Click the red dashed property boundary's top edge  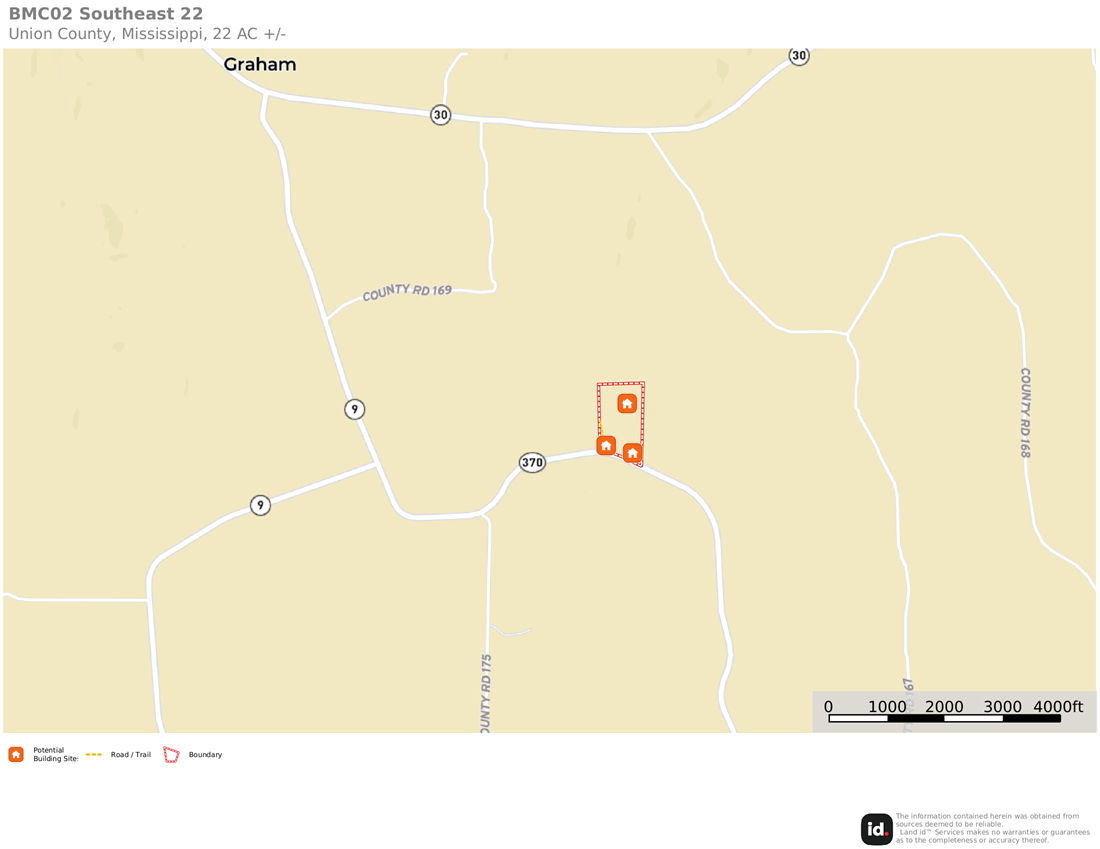coord(621,384)
